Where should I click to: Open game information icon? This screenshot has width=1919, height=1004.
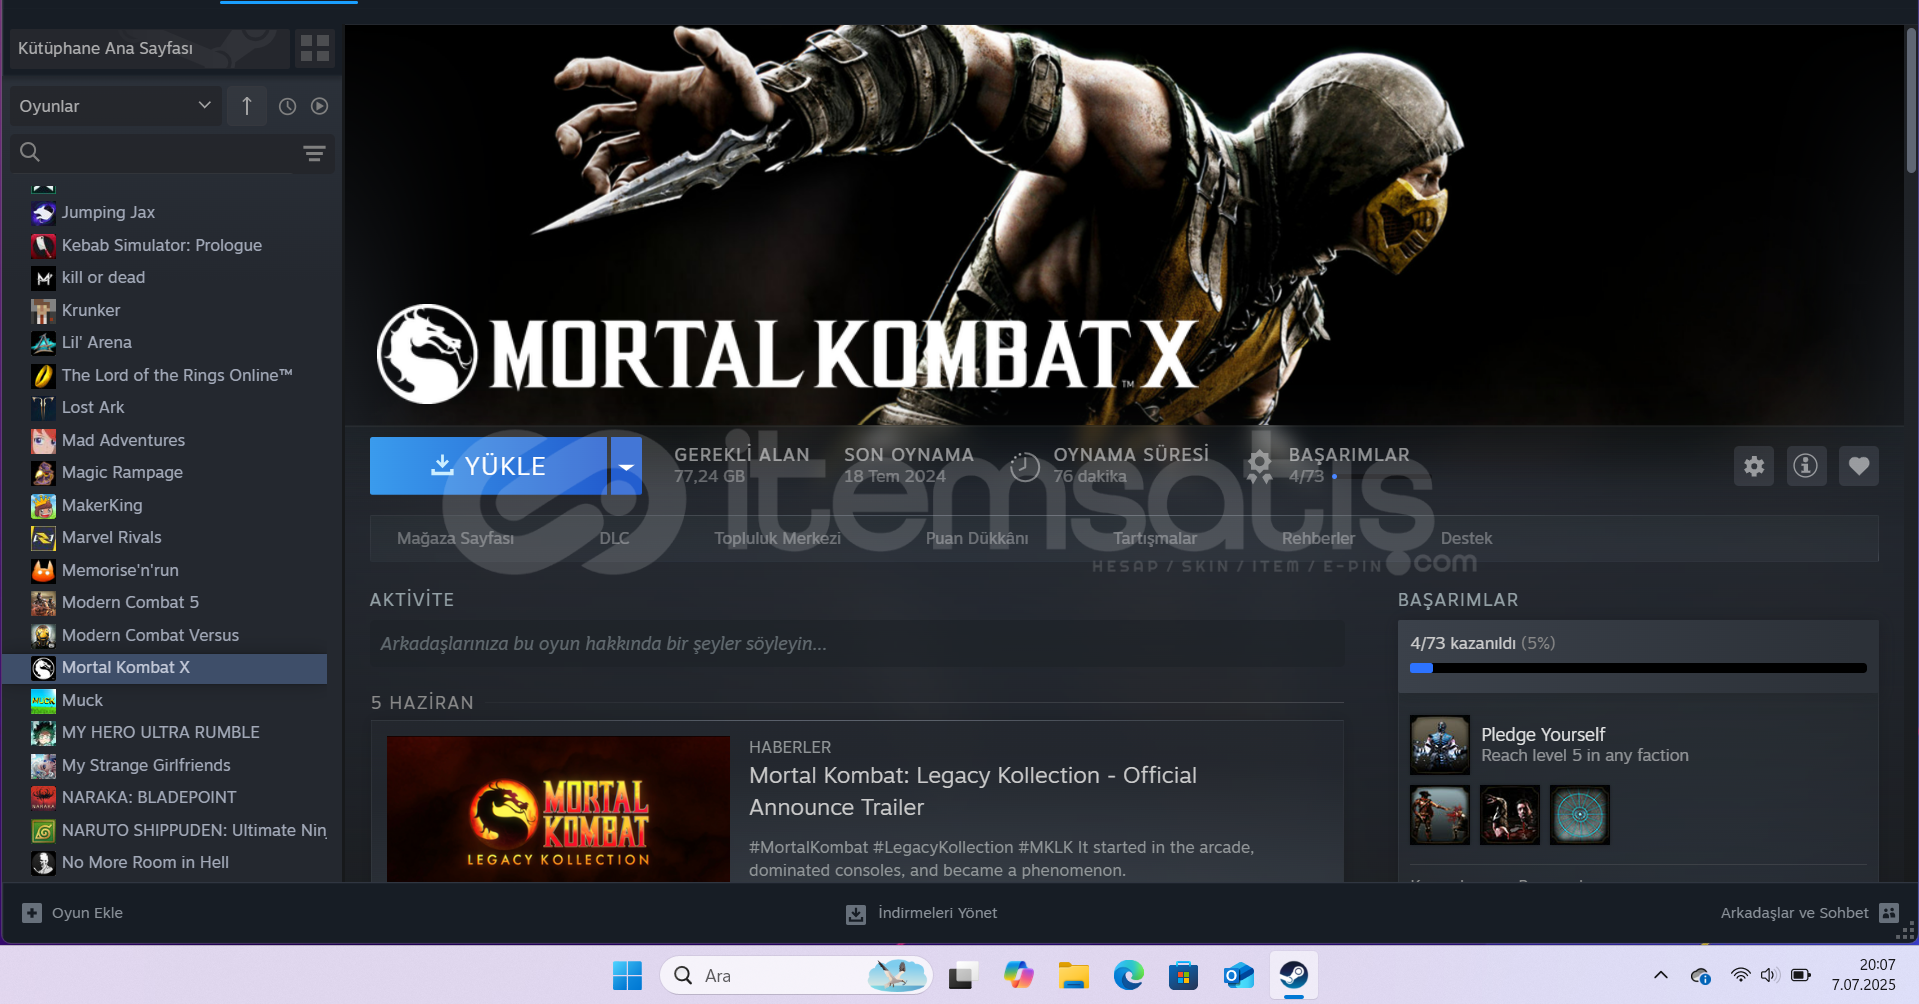1806,466
